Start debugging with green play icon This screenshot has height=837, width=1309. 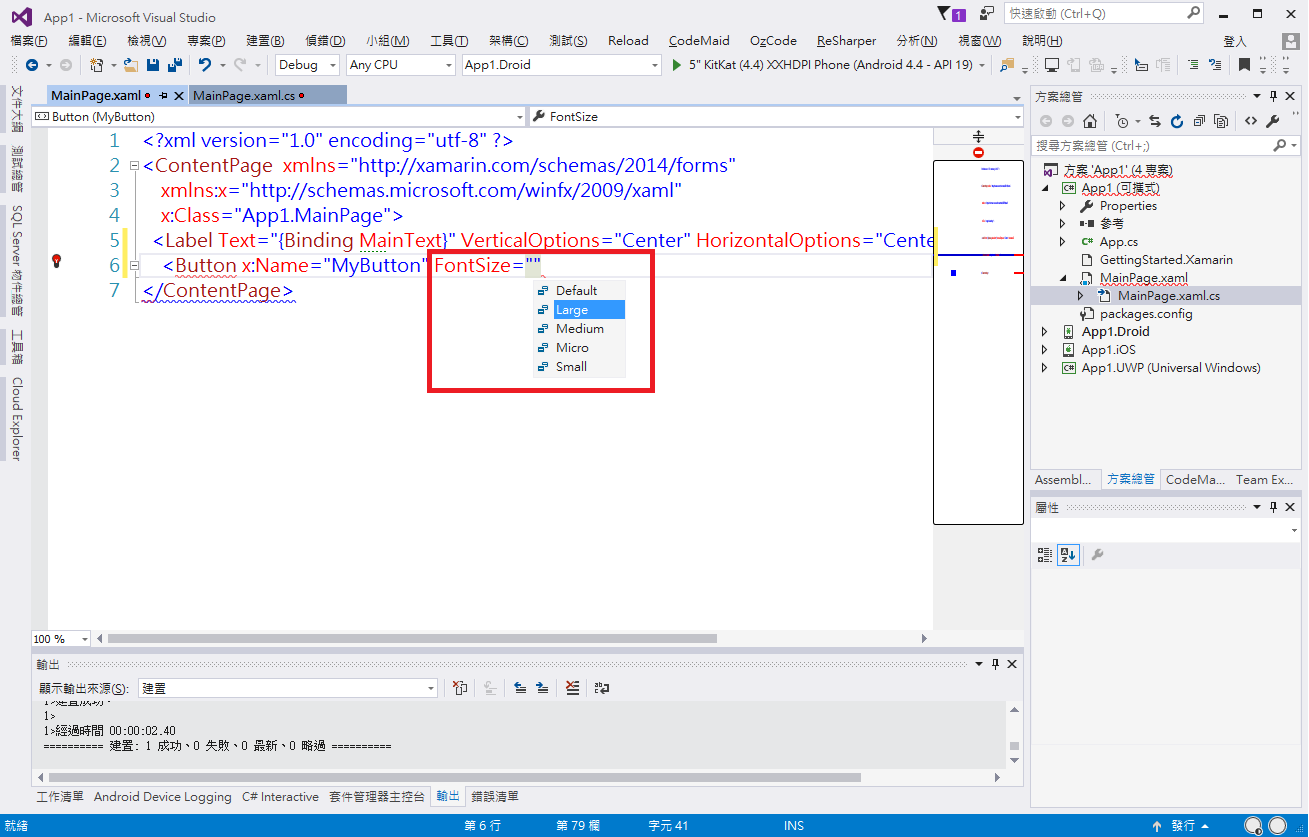tap(677, 65)
